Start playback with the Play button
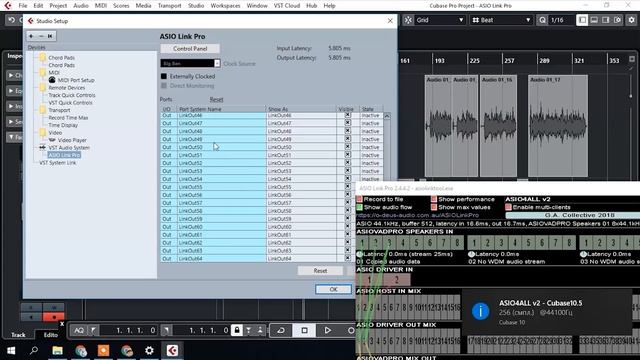The width and height of the screenshot is (640, 360). click(327, 330)
